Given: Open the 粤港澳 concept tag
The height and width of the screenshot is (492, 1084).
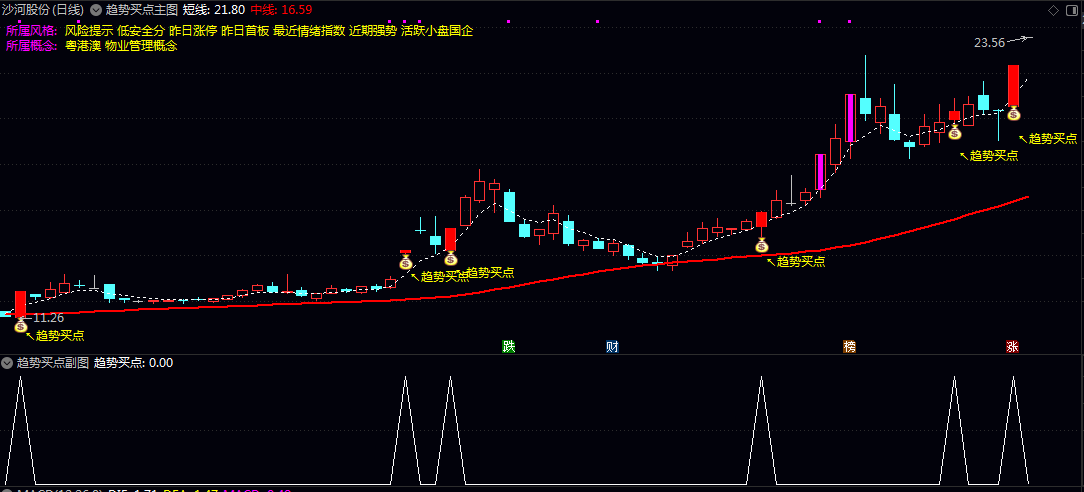Looking at the screenshot, I should pos(83,46).
